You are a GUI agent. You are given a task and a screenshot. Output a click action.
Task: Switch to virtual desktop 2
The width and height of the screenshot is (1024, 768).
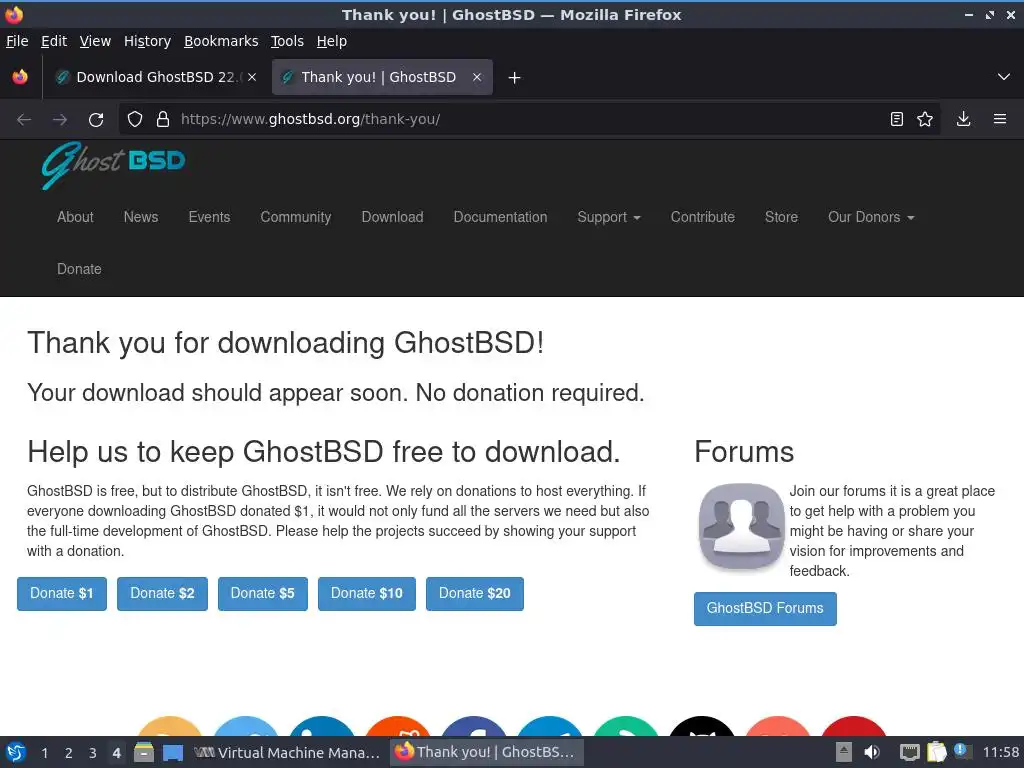(69, 753)
